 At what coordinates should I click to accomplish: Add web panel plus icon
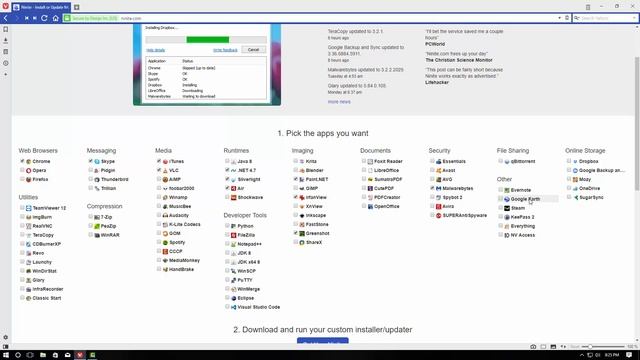5,74
